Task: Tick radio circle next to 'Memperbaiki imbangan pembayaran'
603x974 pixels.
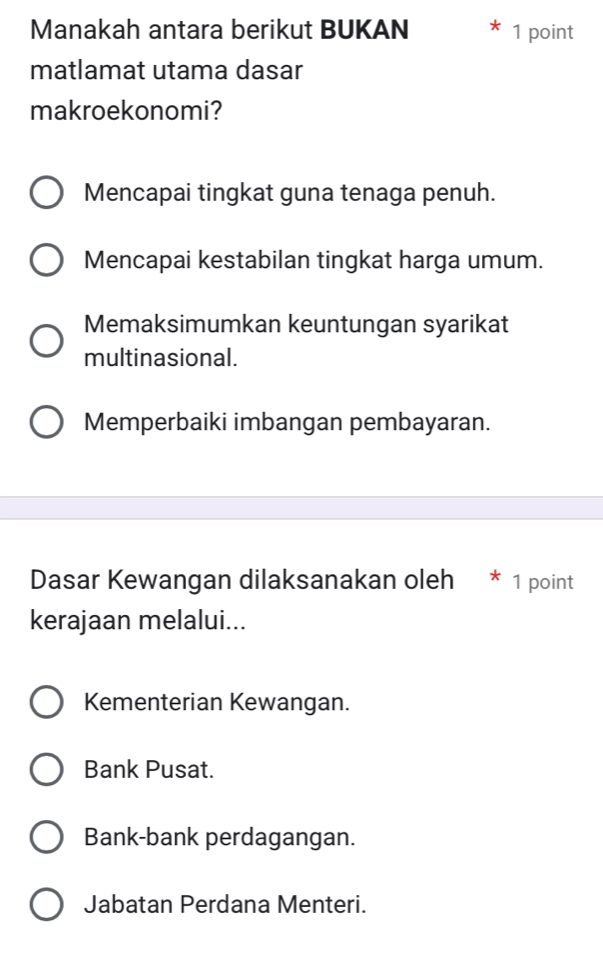Action: 46,422
